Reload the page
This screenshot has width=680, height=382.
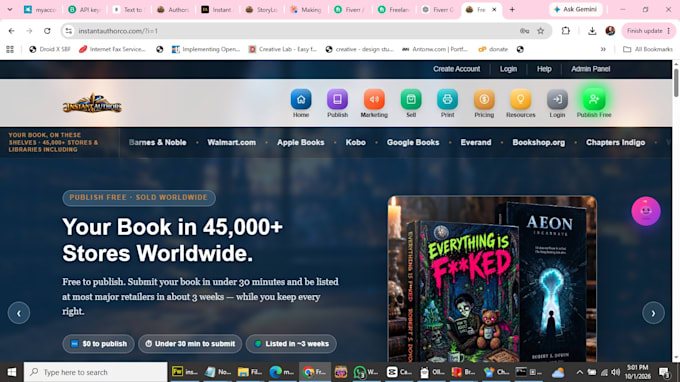point(47,31)
